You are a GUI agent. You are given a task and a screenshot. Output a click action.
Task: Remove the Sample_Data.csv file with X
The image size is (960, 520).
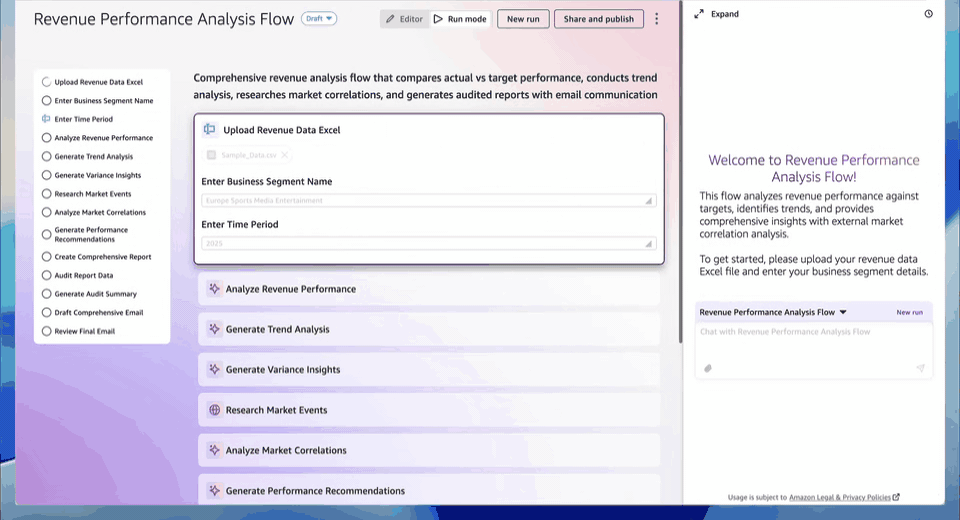pos(285,155)
